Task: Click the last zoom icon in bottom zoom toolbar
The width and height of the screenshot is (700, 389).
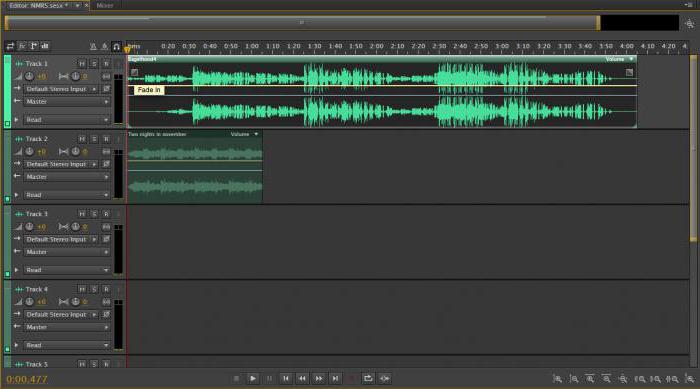Action: coord(689,379)
